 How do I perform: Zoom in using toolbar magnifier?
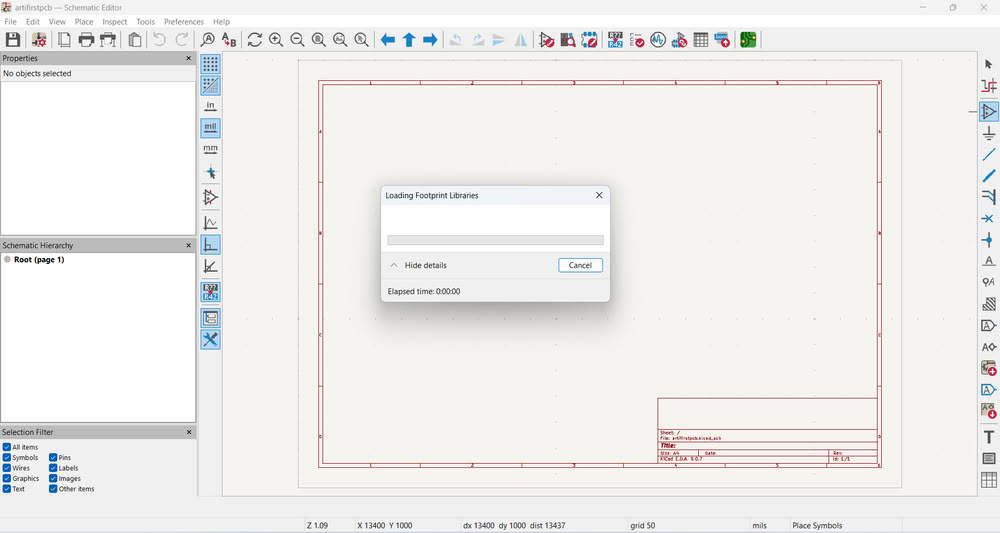[x=276, y=40]
